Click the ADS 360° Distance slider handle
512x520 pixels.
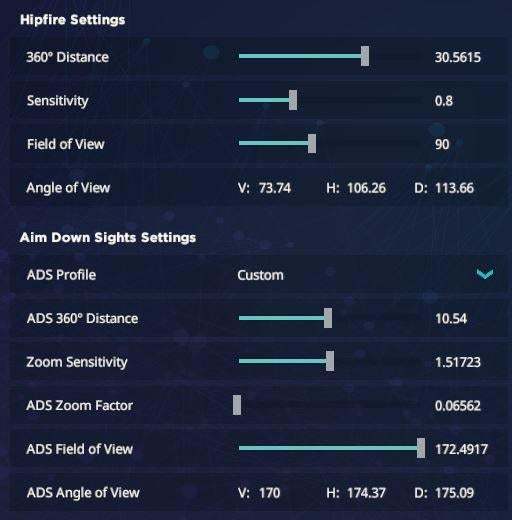328,318
